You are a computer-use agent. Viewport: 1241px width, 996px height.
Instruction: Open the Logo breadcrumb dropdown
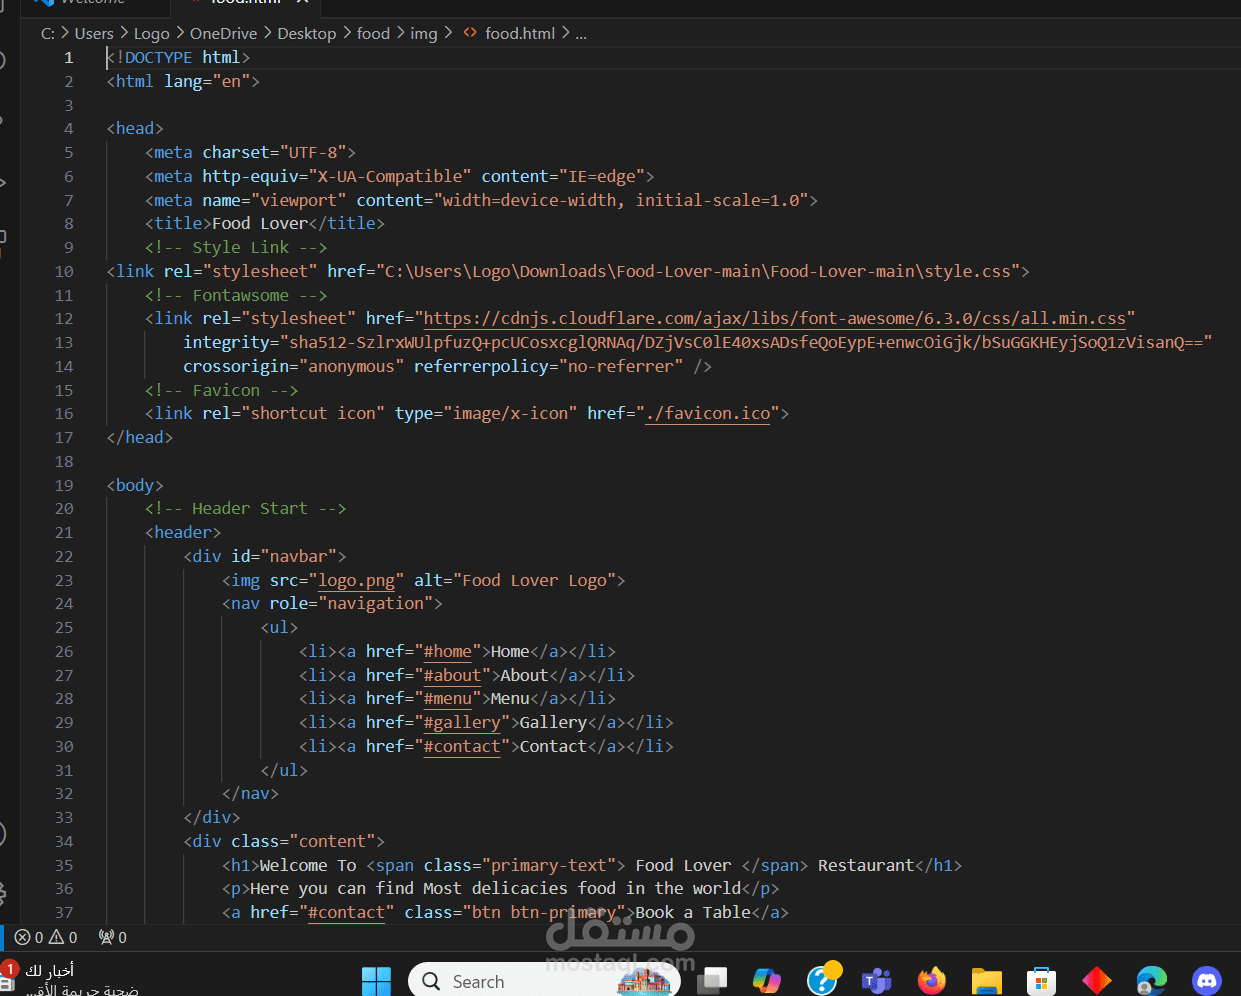152,33
